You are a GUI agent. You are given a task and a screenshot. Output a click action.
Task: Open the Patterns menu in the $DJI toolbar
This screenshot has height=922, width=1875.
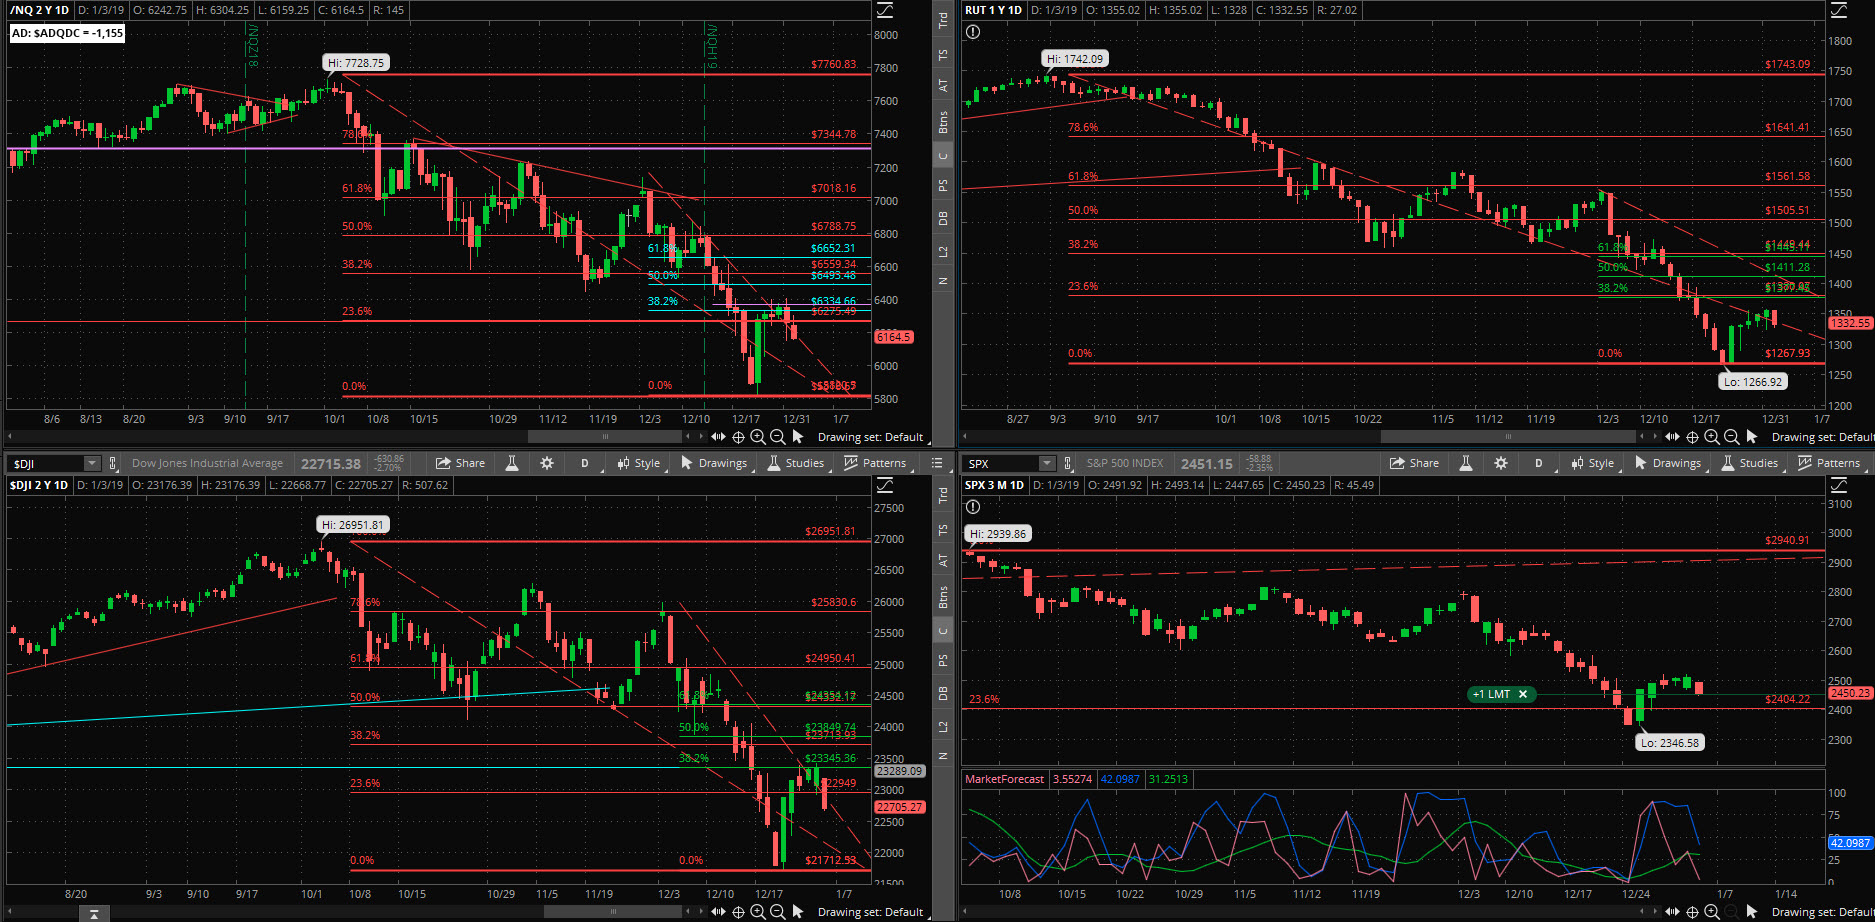point(875,463)
